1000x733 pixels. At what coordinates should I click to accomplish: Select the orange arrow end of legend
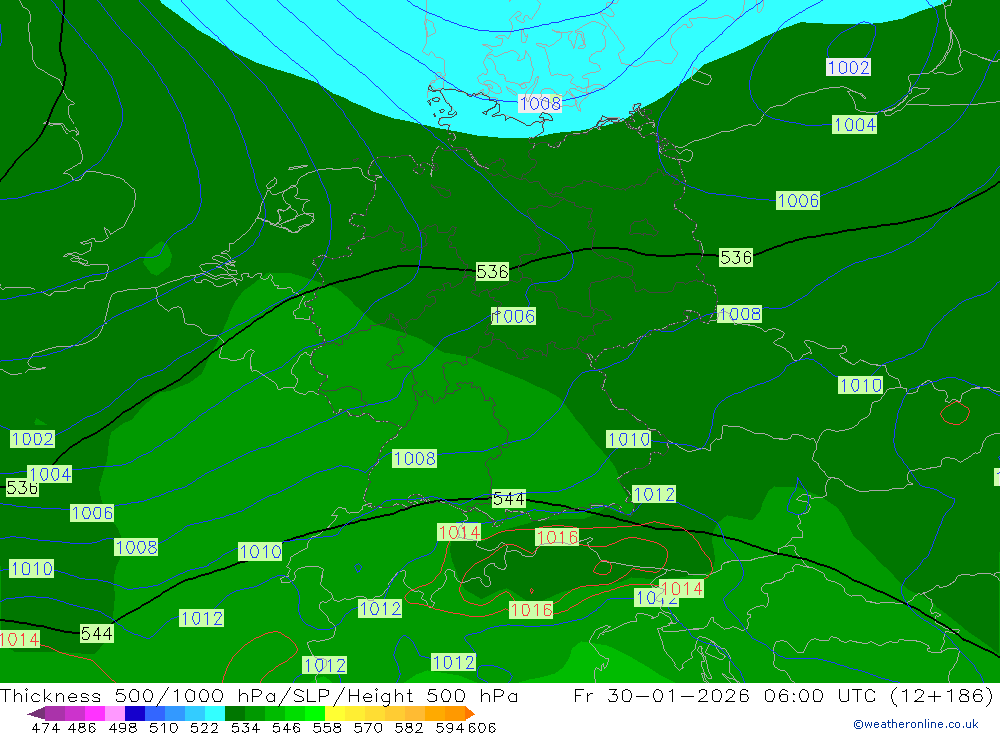coord(469,713)
